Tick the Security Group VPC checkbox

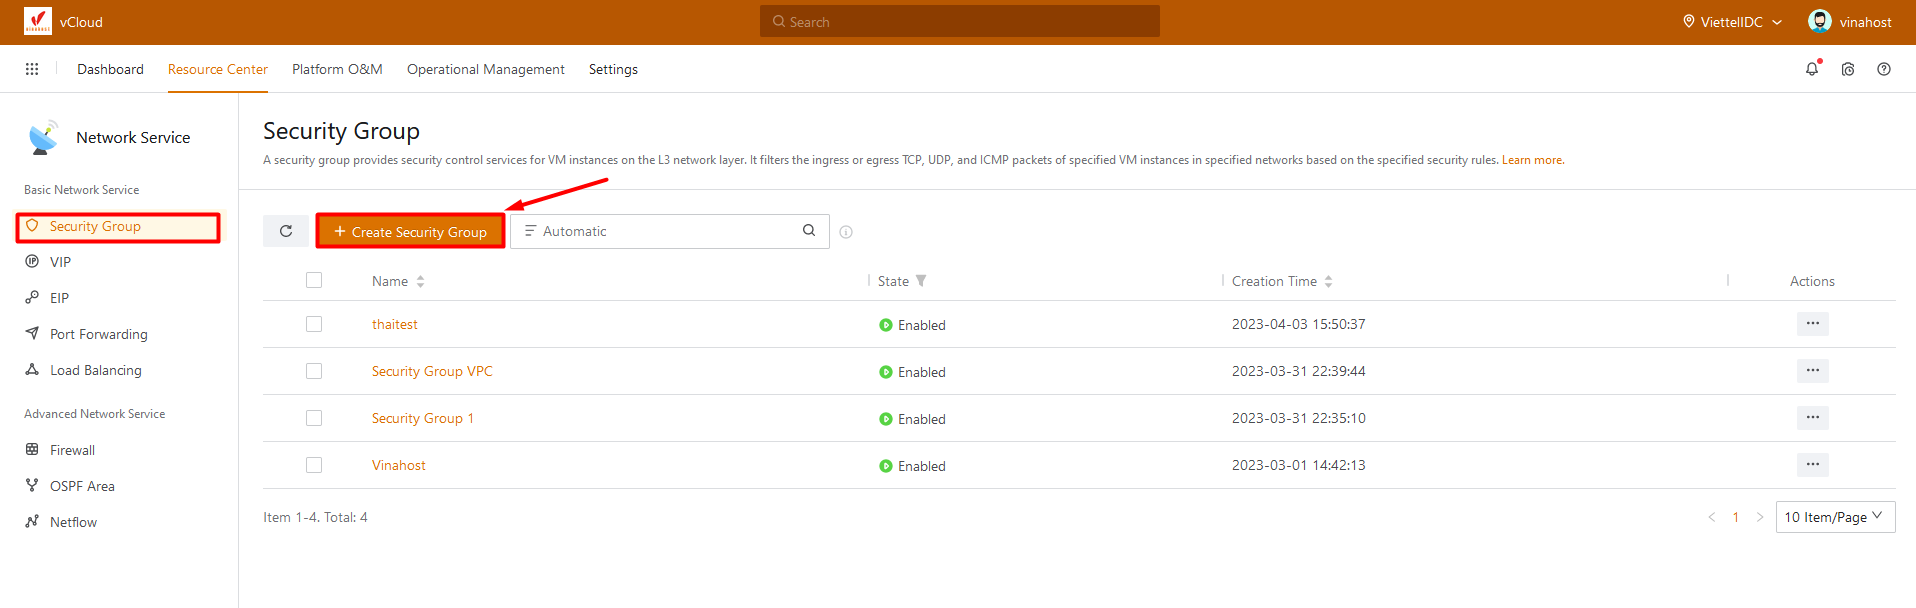[x=314, y=371]
